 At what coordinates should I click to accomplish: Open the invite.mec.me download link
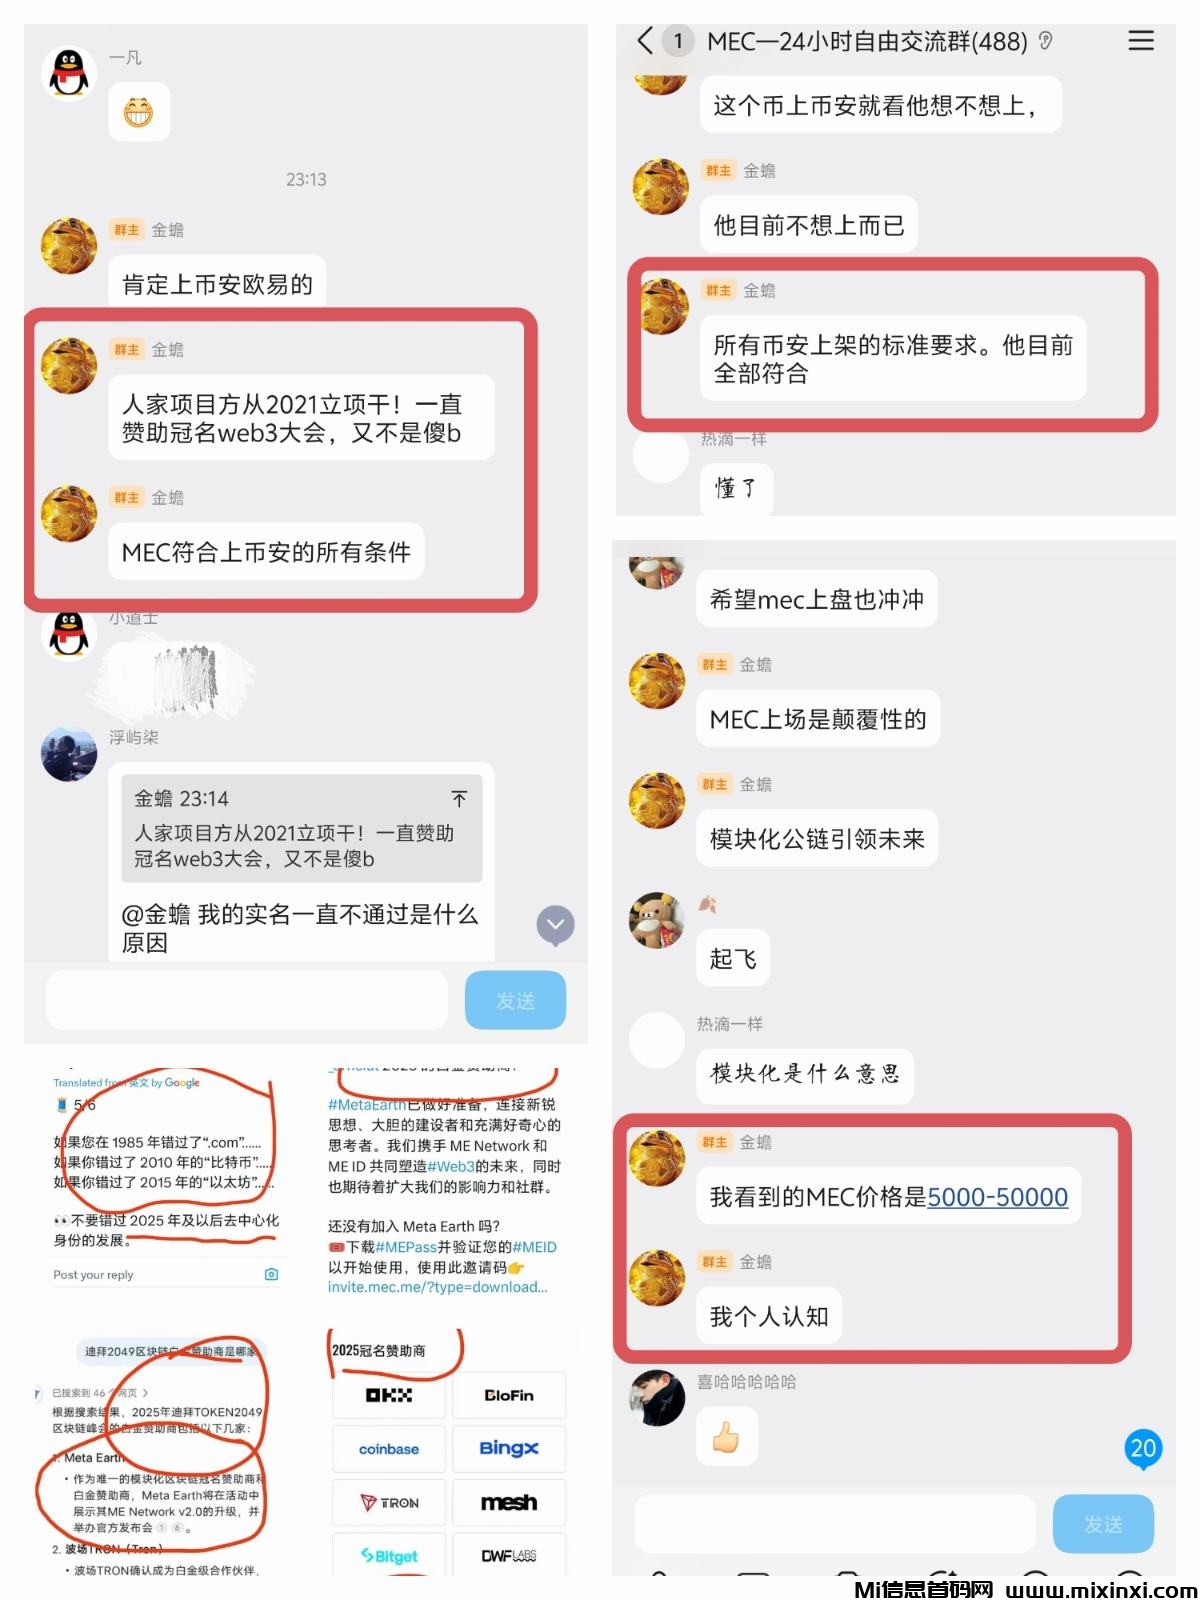[x=438, y=1287]
